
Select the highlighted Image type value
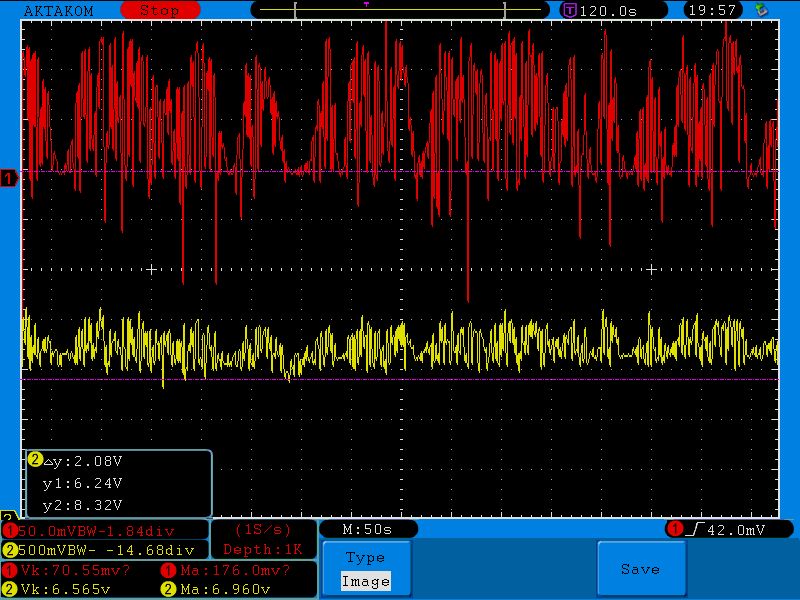[x=365, y=581]
